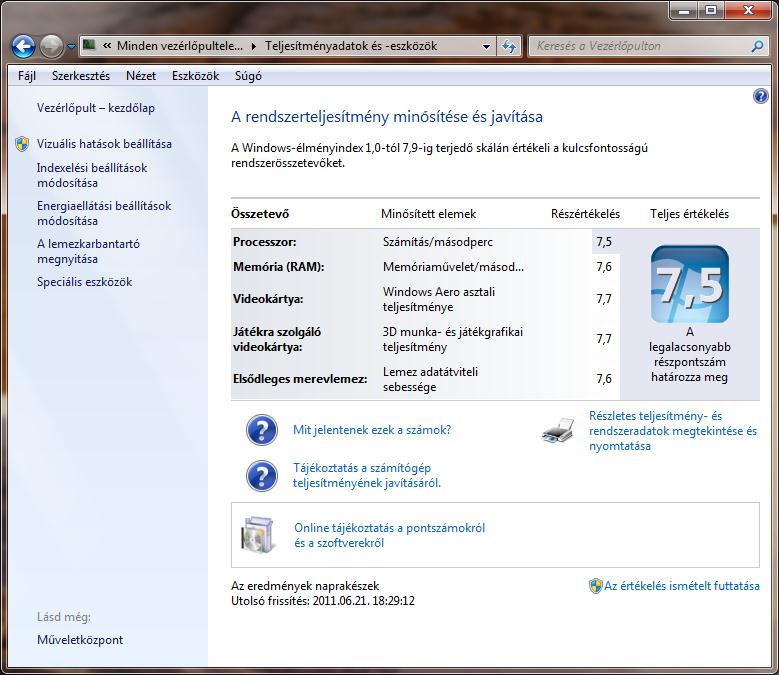Click 'Játékra szolgáló videokártya:' label

(277, 339)
